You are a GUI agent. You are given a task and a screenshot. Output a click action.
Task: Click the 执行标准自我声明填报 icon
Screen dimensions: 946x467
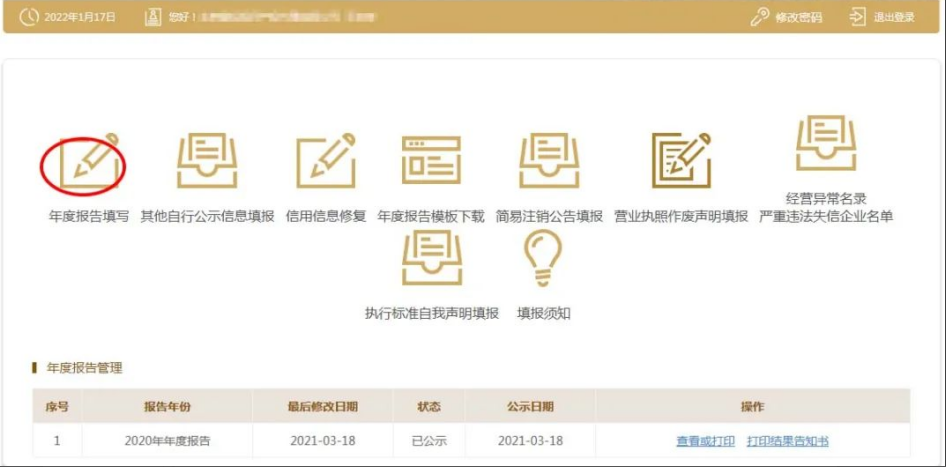click(432, 259)
